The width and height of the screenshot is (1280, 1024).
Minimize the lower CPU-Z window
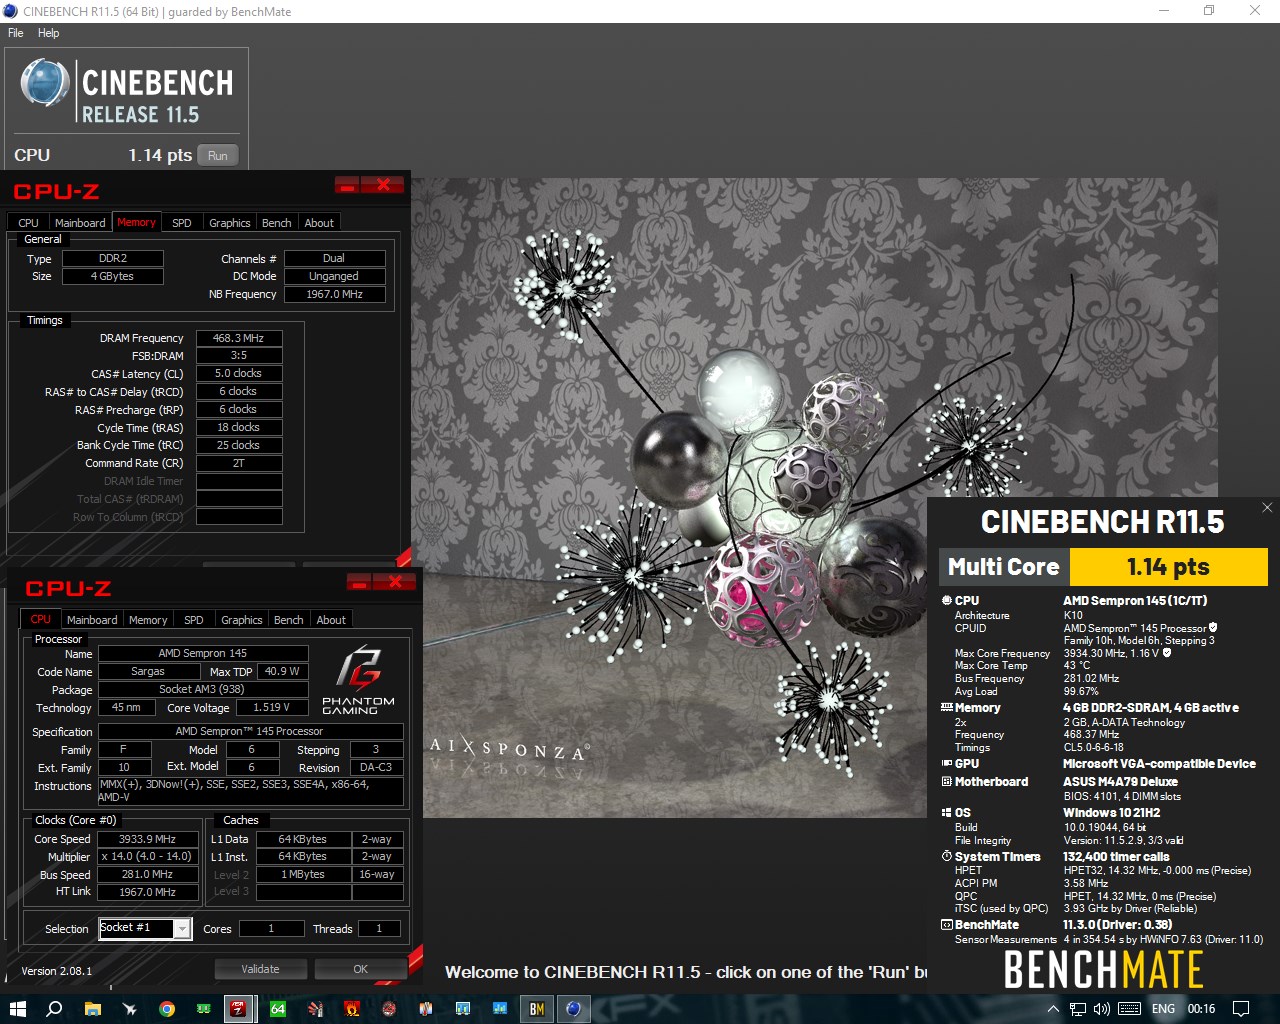pyautogui.click(x=358, y=582)
